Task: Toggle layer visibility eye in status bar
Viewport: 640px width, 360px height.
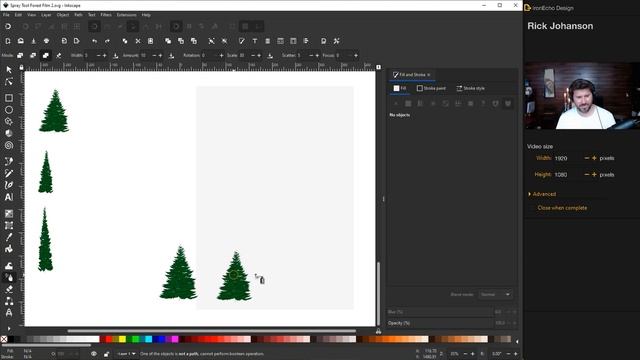Action: tap(93, 354)
